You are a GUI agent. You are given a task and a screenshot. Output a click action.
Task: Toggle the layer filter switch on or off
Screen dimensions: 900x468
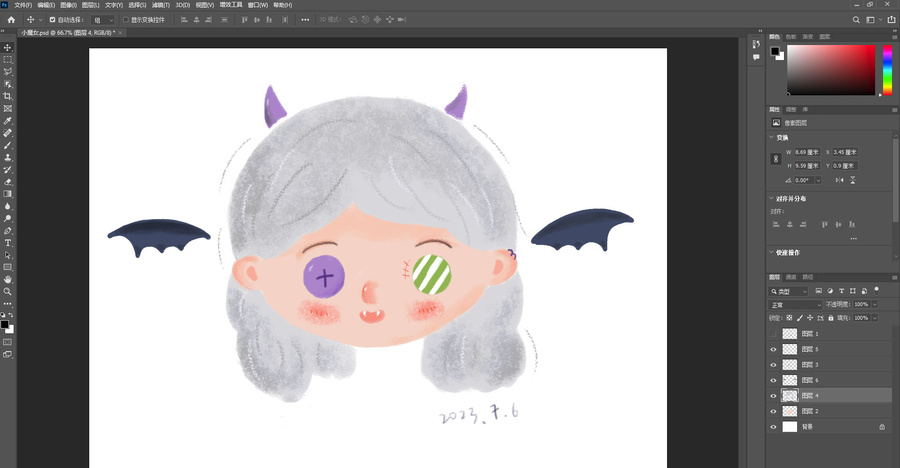pos(876,290)
